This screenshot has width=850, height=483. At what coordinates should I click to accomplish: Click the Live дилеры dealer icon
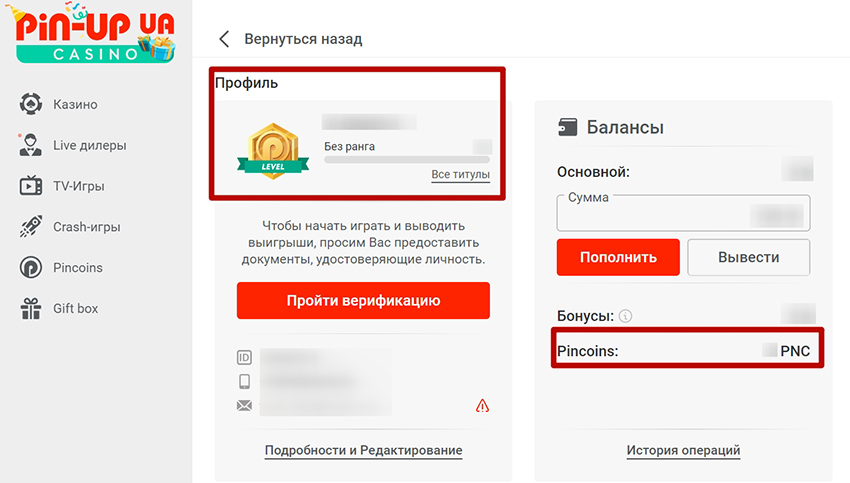pyautogui.click(x=30, y=145)
